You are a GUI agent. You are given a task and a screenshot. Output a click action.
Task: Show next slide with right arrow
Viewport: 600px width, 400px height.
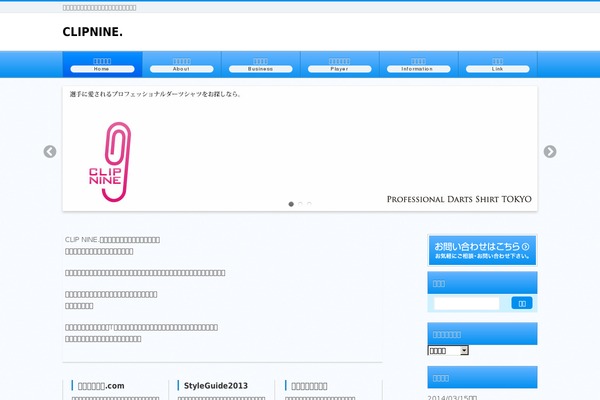(x=550, y=152)
